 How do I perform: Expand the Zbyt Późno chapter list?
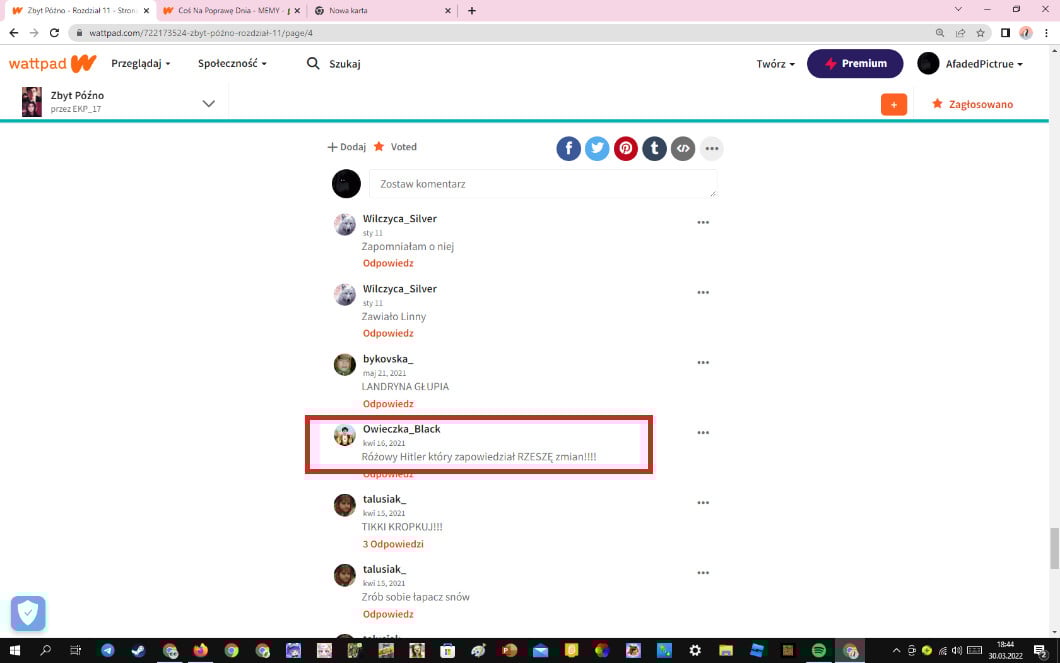click(208, 103)
